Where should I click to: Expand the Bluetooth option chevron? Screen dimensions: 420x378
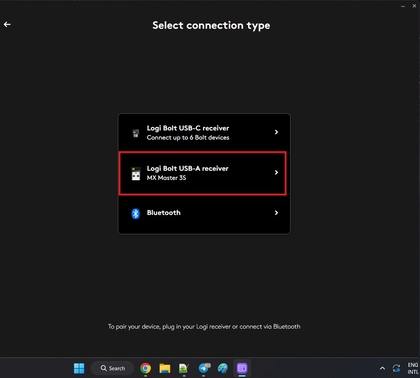pyautogui.click(x=276, y=213)
